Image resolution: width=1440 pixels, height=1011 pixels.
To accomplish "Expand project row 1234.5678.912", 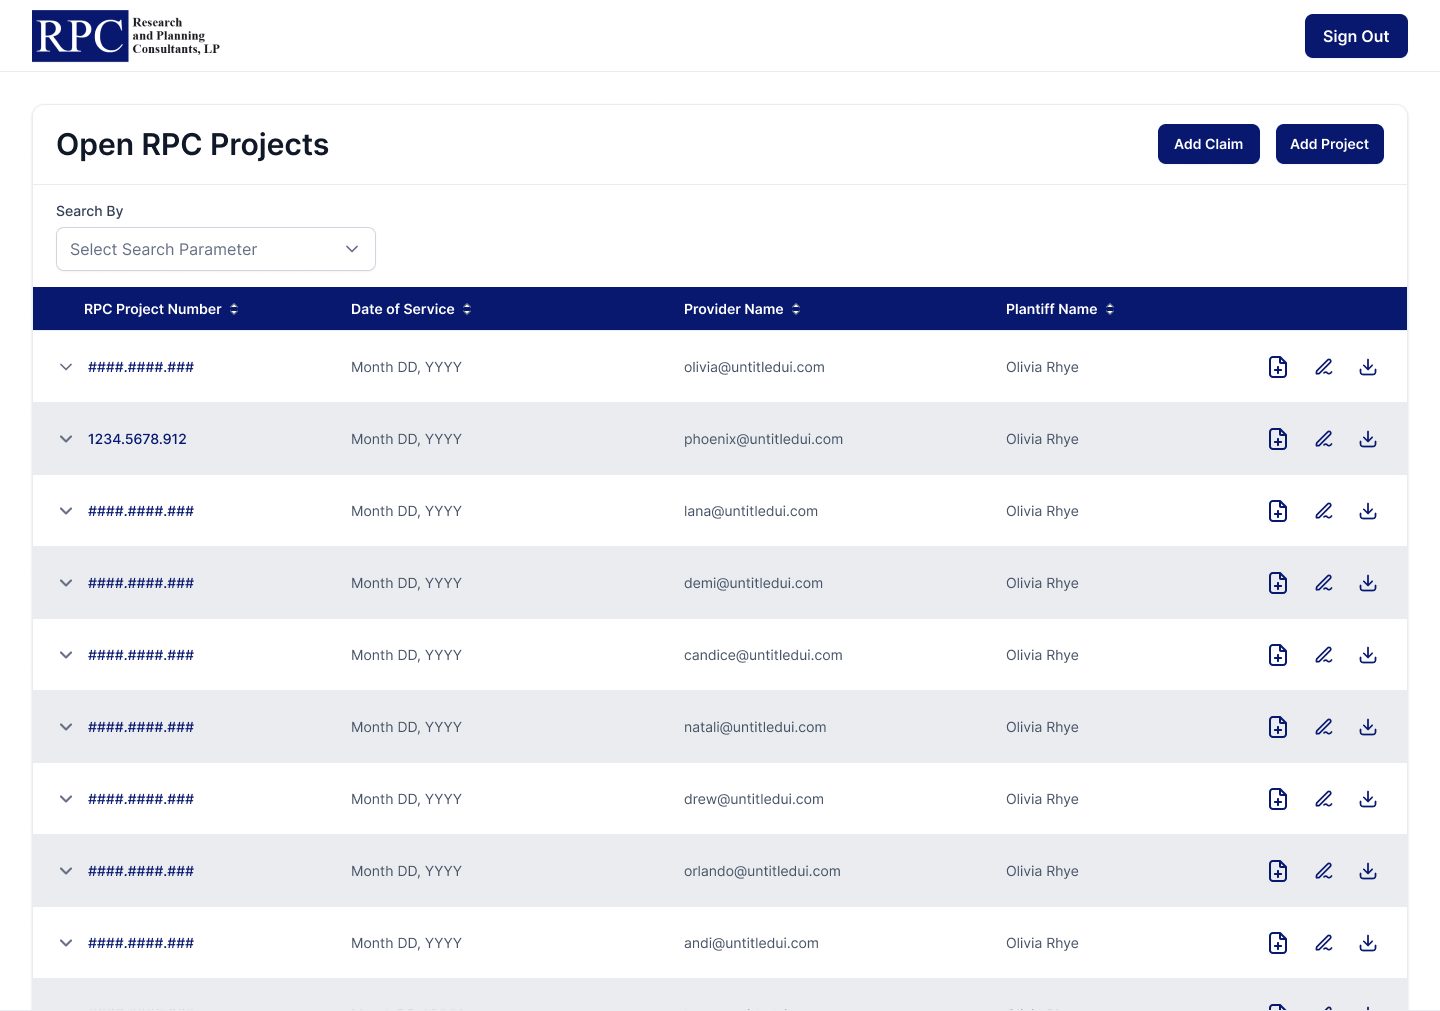I will pyautogui.click(x=66, y=439).
